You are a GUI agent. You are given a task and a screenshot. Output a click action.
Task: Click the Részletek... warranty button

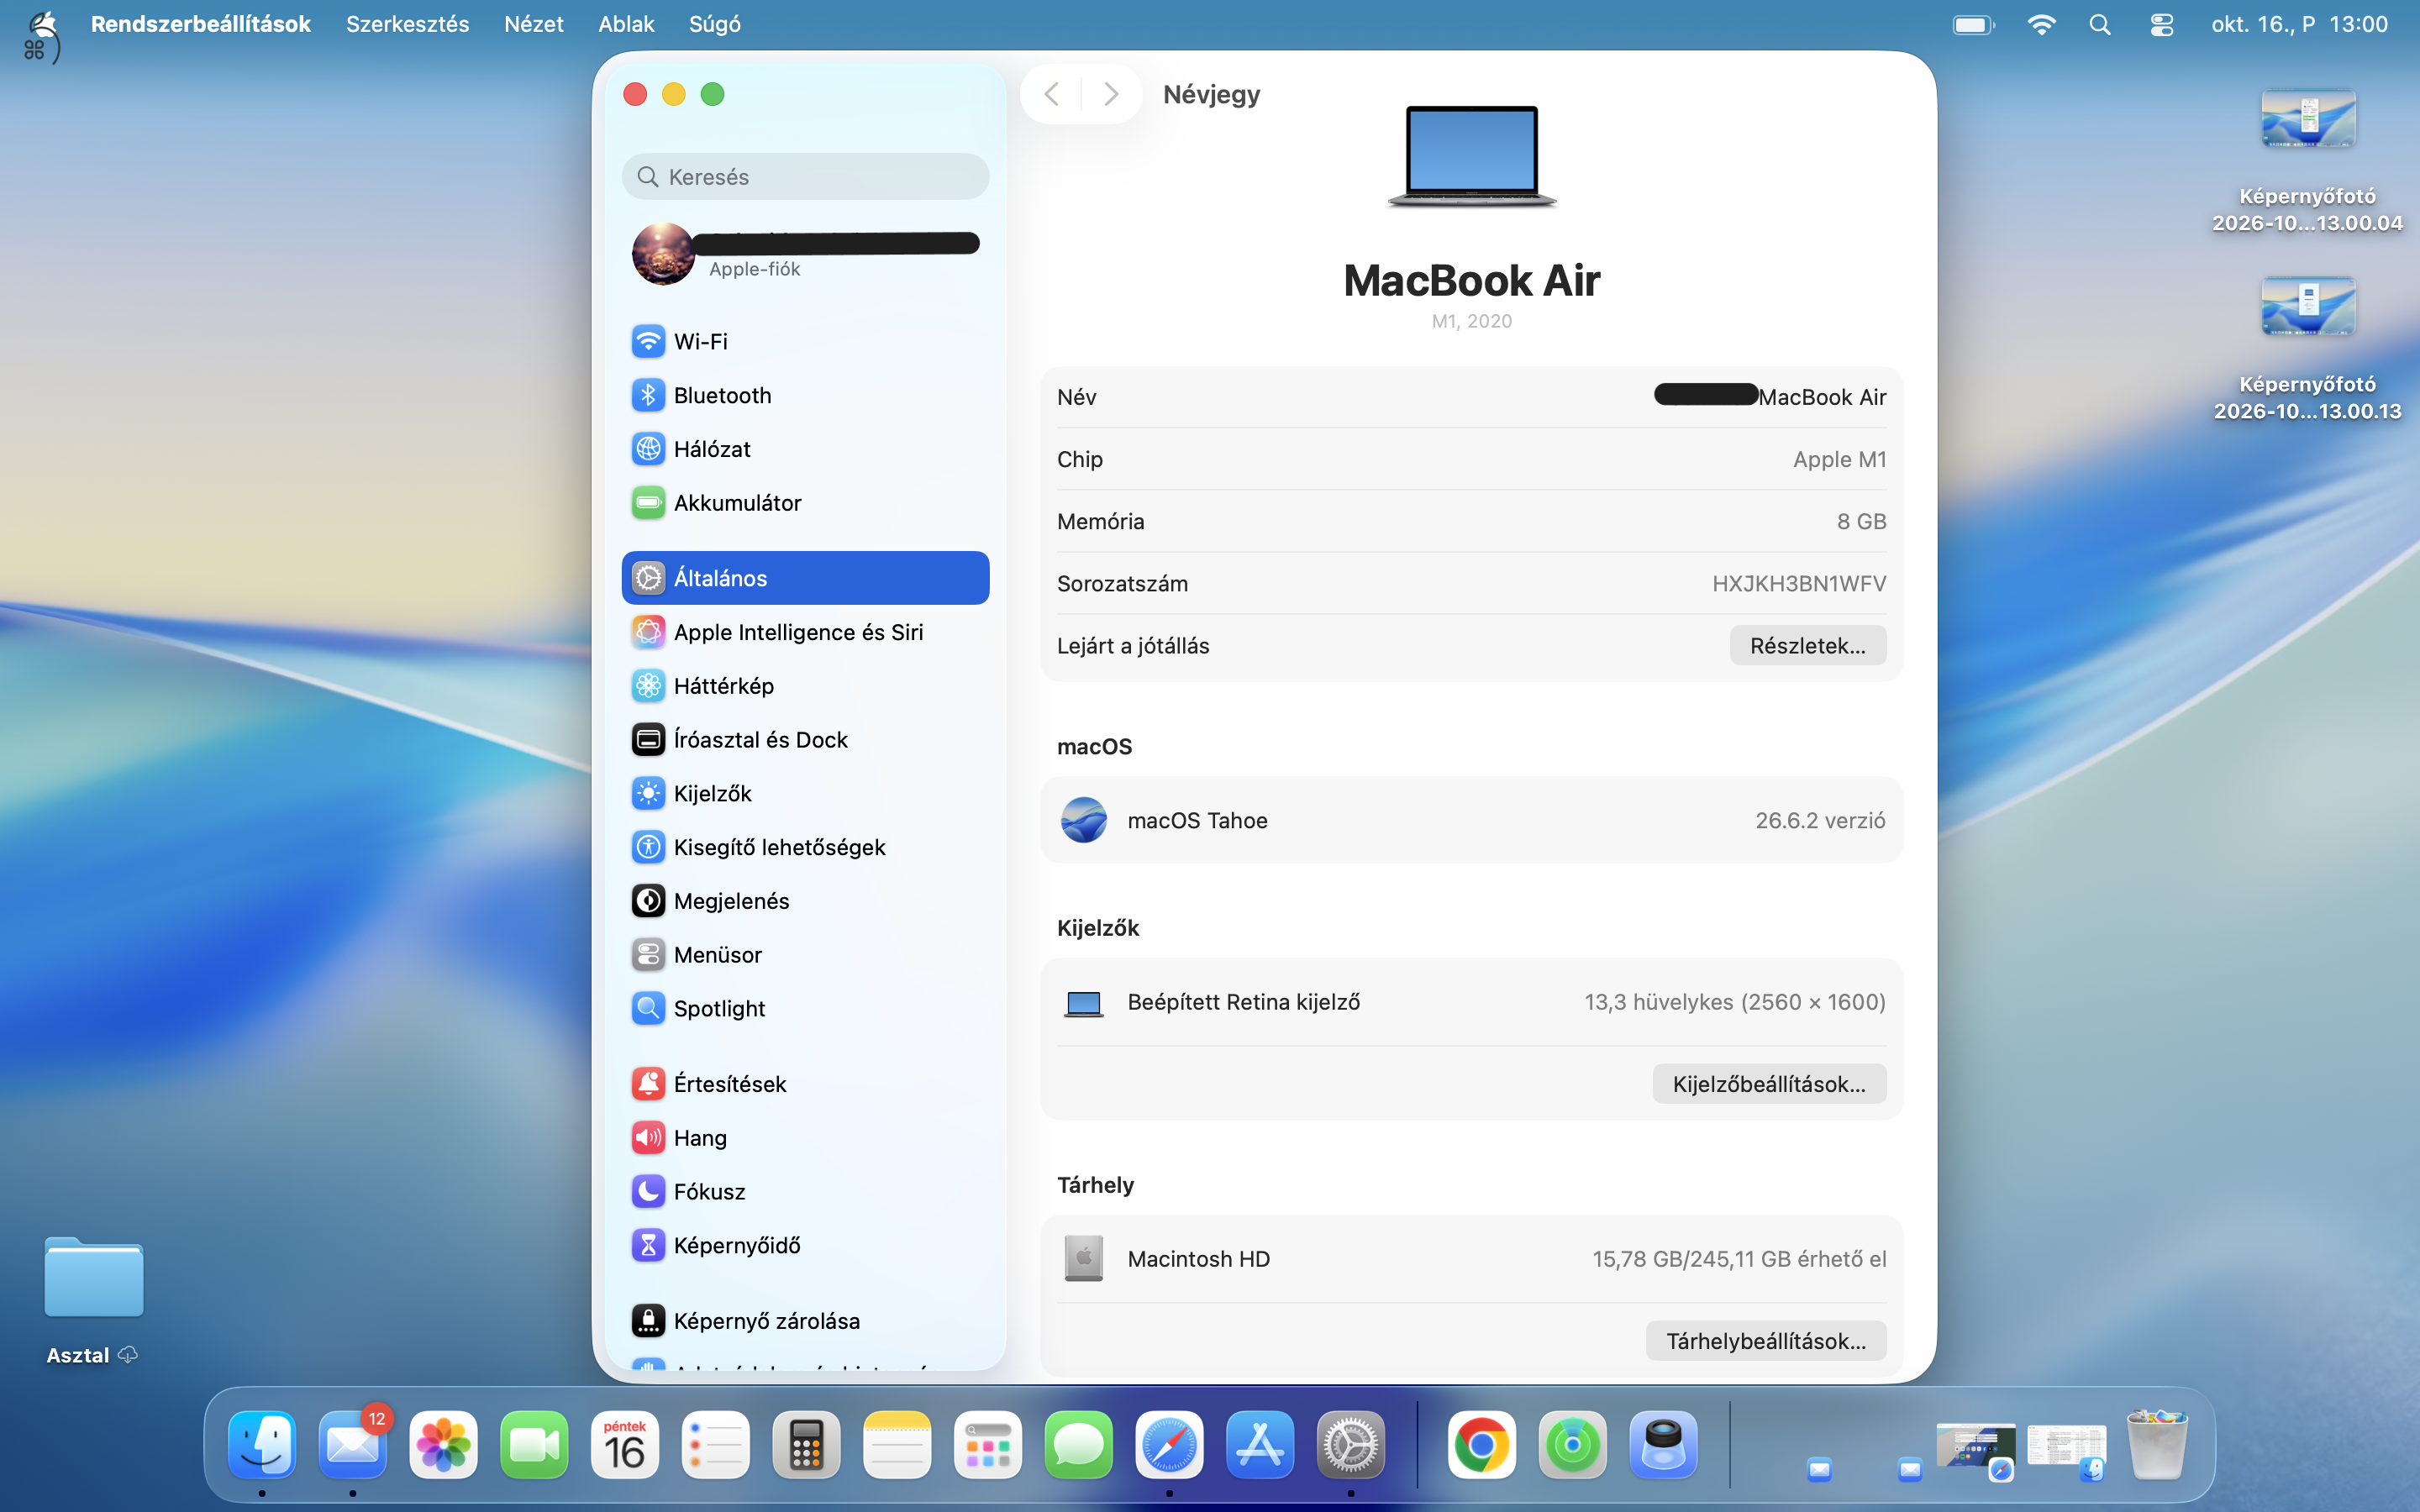tap(1807, 646)
